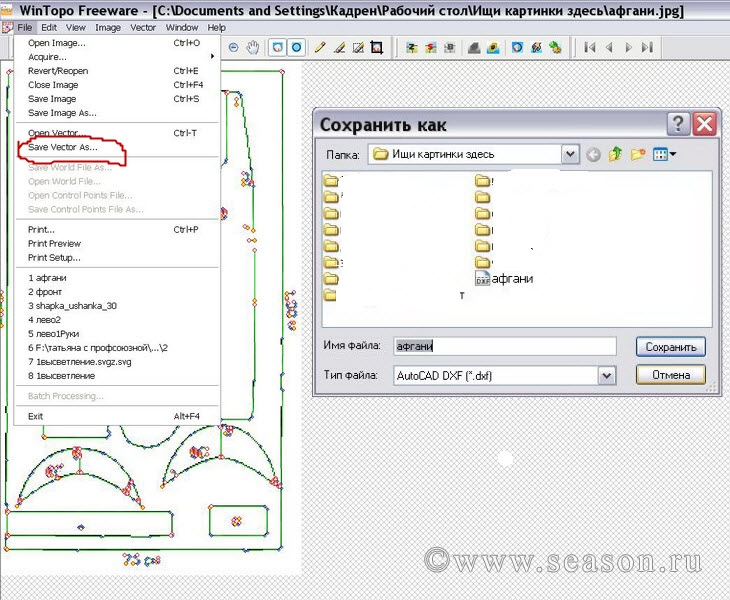
Task: Expand the Папка folder dropdown
Action: (x=570, y=154)
